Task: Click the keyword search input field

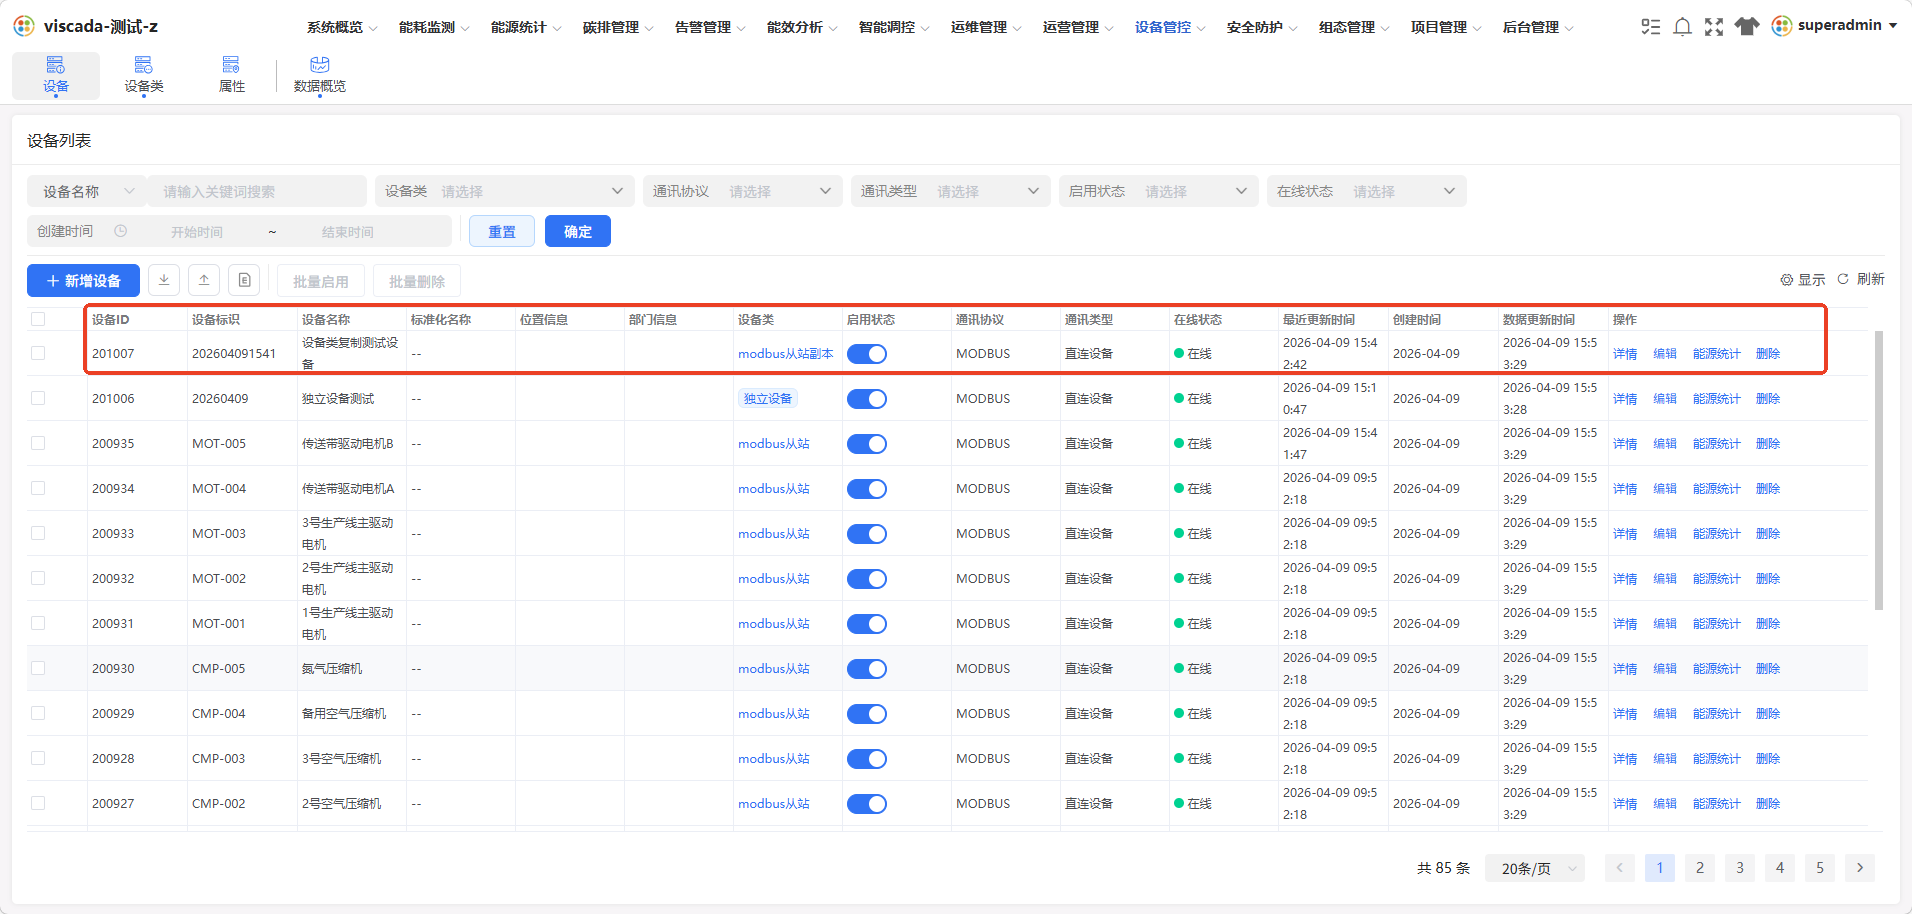Action: 257,191
